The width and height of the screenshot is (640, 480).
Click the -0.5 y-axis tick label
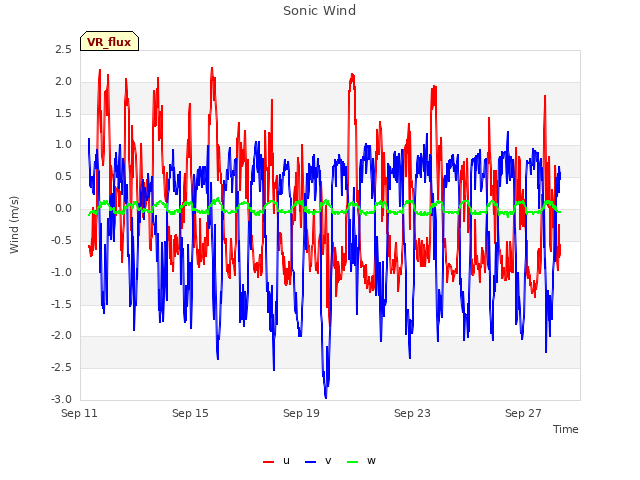(61, 240)
